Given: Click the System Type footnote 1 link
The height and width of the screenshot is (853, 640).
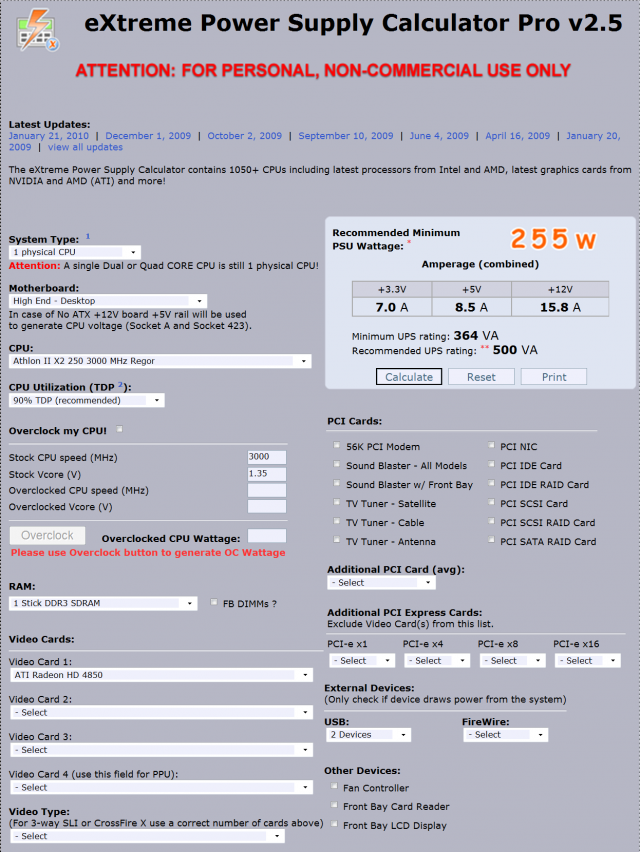Looking at the screenshot, I should tap(88, 236).
